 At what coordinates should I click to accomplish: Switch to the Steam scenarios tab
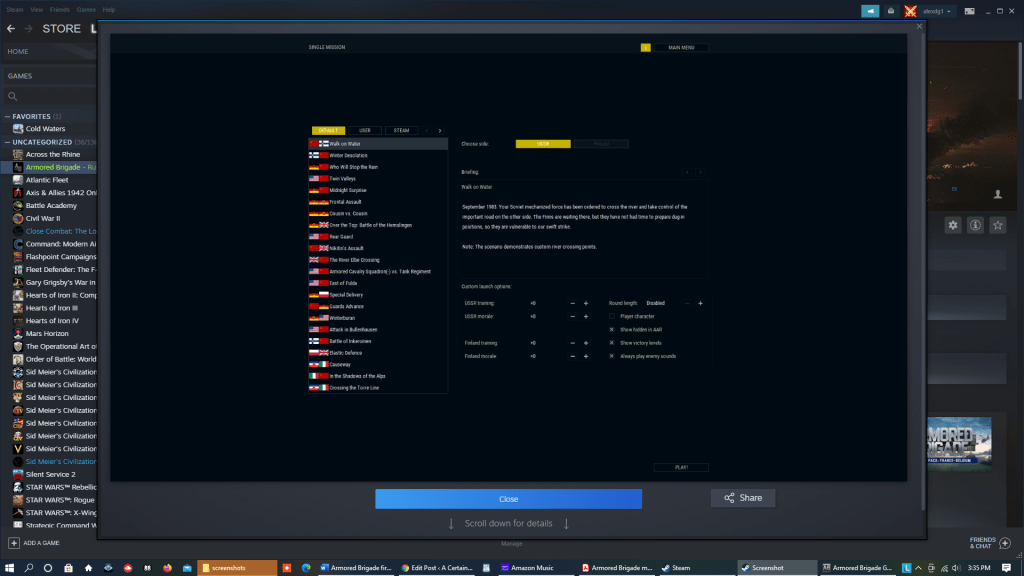pos(401,130)
